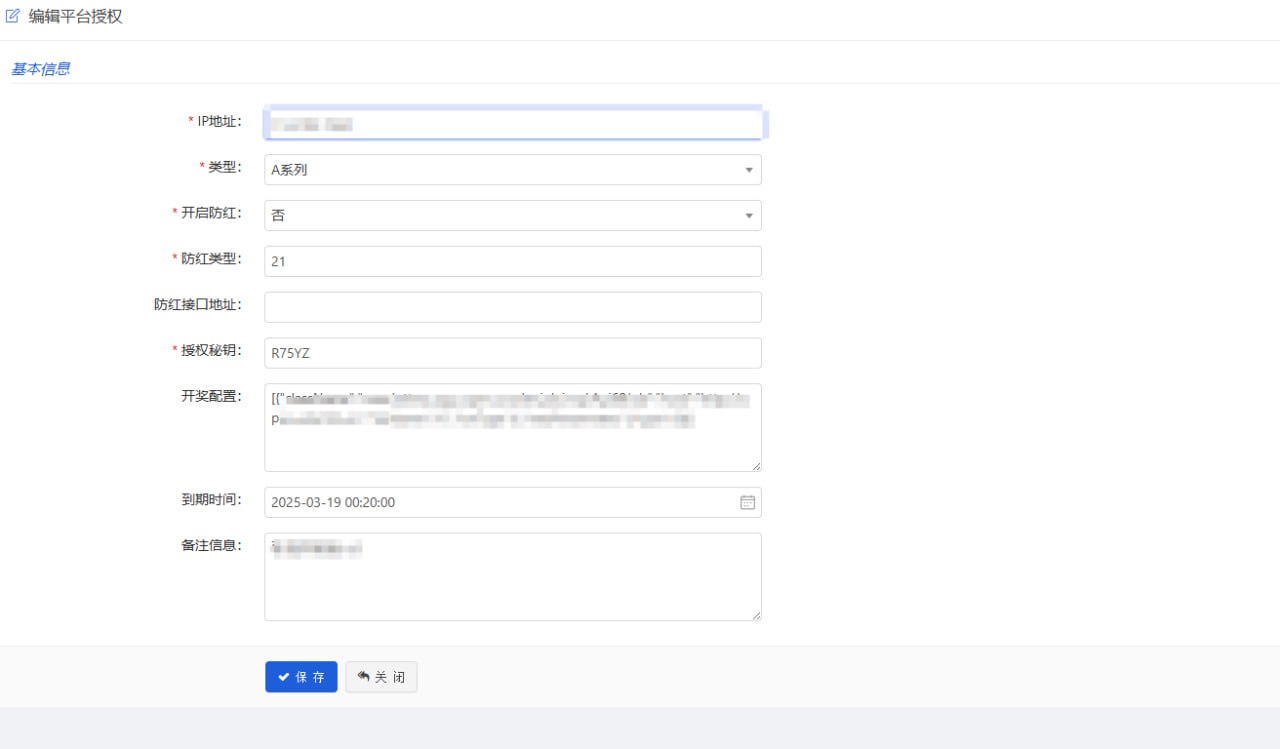The width and height of the screenshot is (1280, 749).
Task: Click the resize handle of 开奖配置 textarea
Action: tap(756, 466)
